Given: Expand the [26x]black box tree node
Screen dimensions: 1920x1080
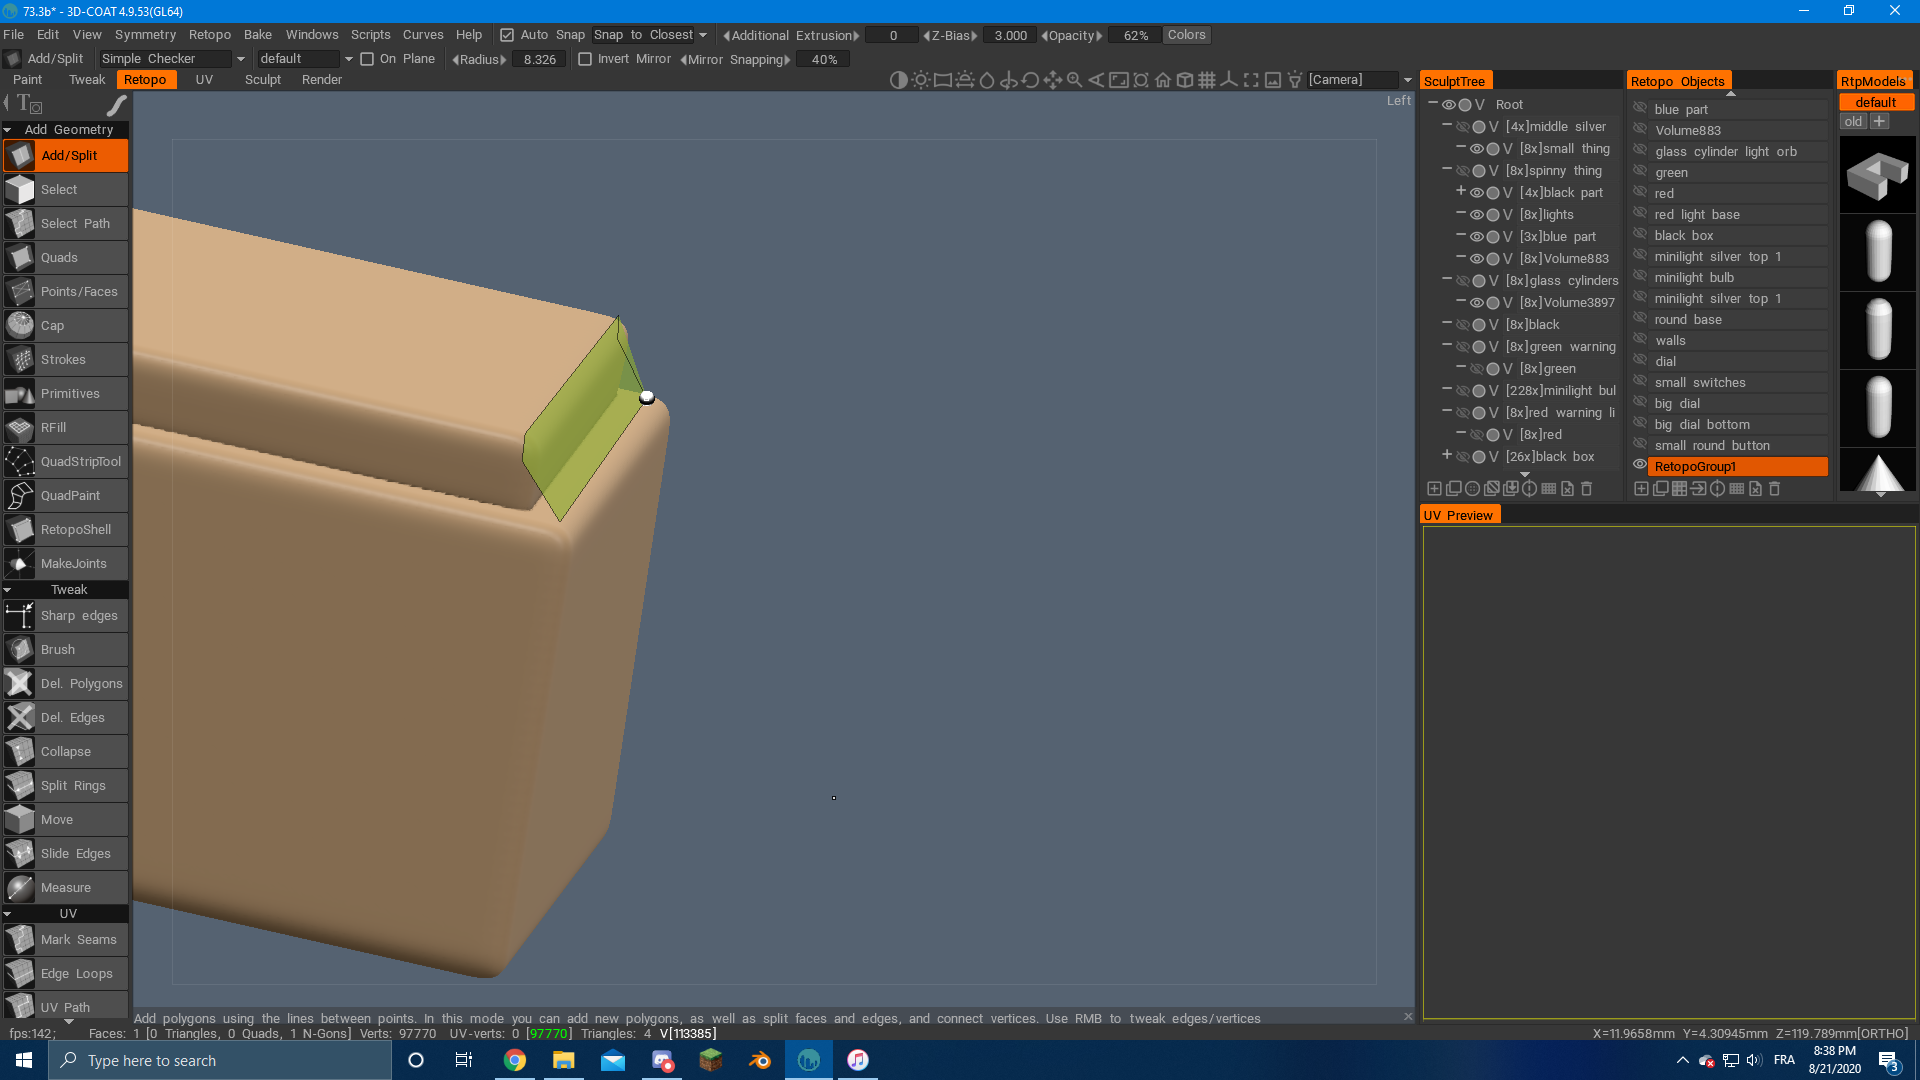Looking at the screenshot, I should tap(1447, 456).
